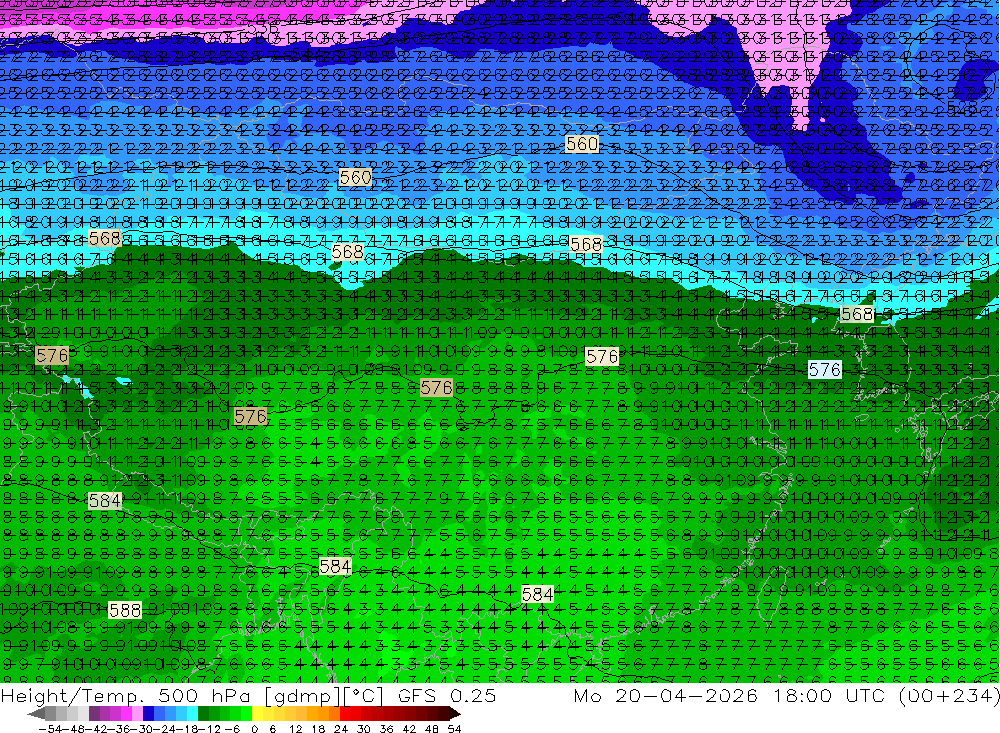
Task: Click the left gray arrow end of the color scale
Action: tap(36, 714)
